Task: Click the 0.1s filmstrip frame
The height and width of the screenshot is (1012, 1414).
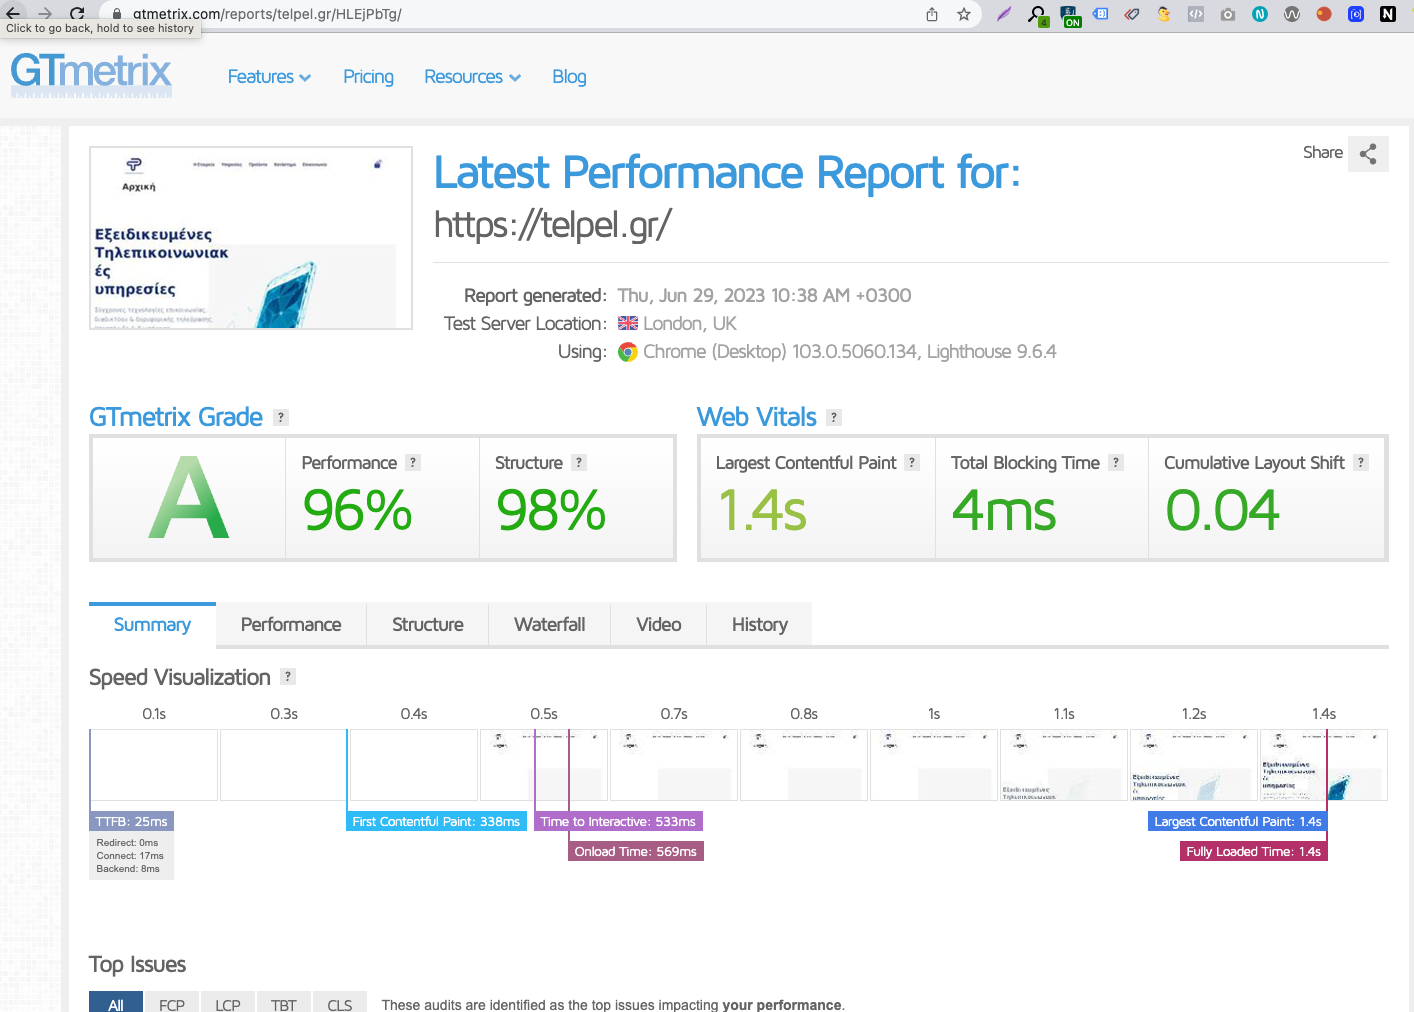Action: click(154, 765)
